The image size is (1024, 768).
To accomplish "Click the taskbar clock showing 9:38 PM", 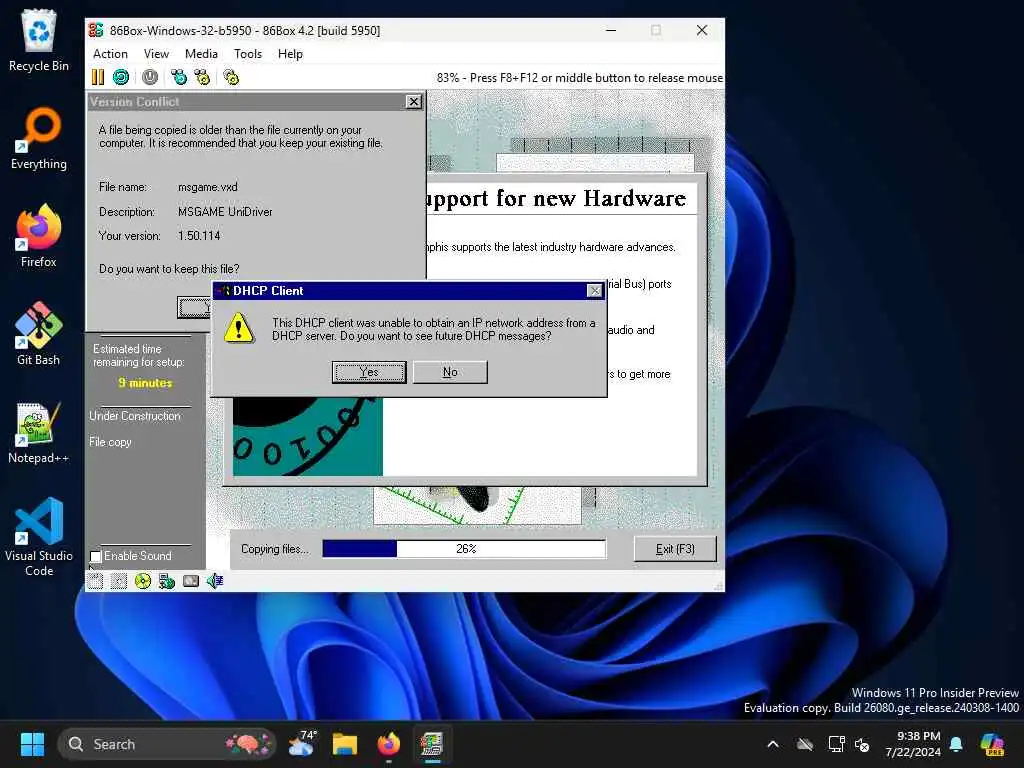I will (x=913, y=744).
